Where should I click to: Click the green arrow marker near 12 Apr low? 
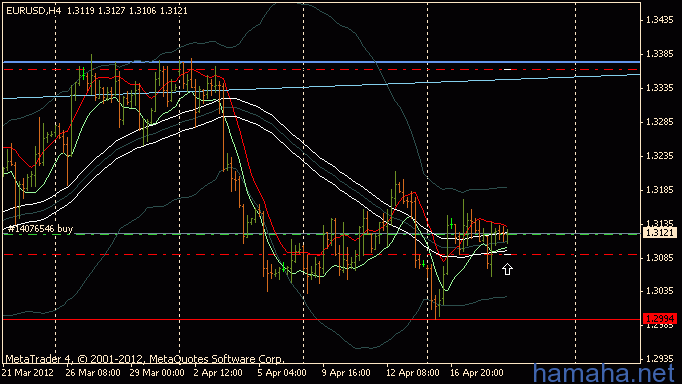coord(423,264)
